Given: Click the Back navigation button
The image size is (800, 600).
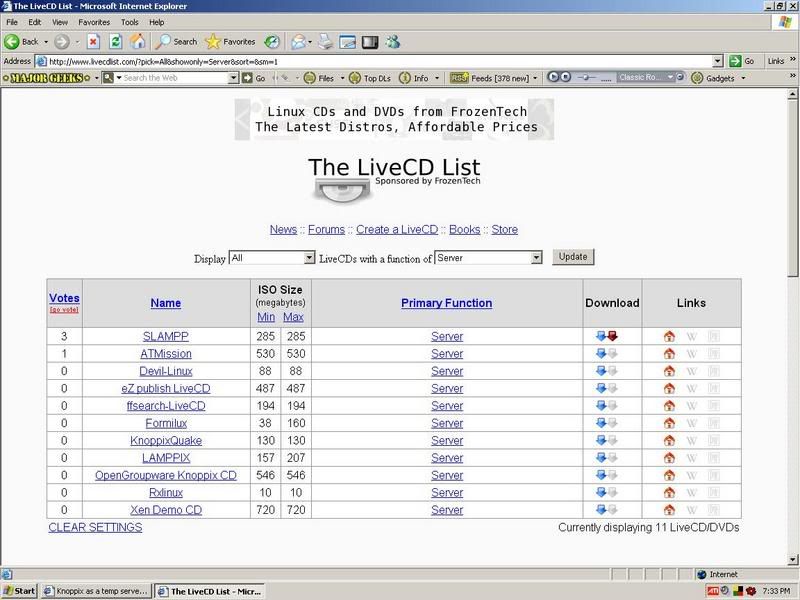Looking at the screenshot, I should pyautogui.click(x=21, y=42).
